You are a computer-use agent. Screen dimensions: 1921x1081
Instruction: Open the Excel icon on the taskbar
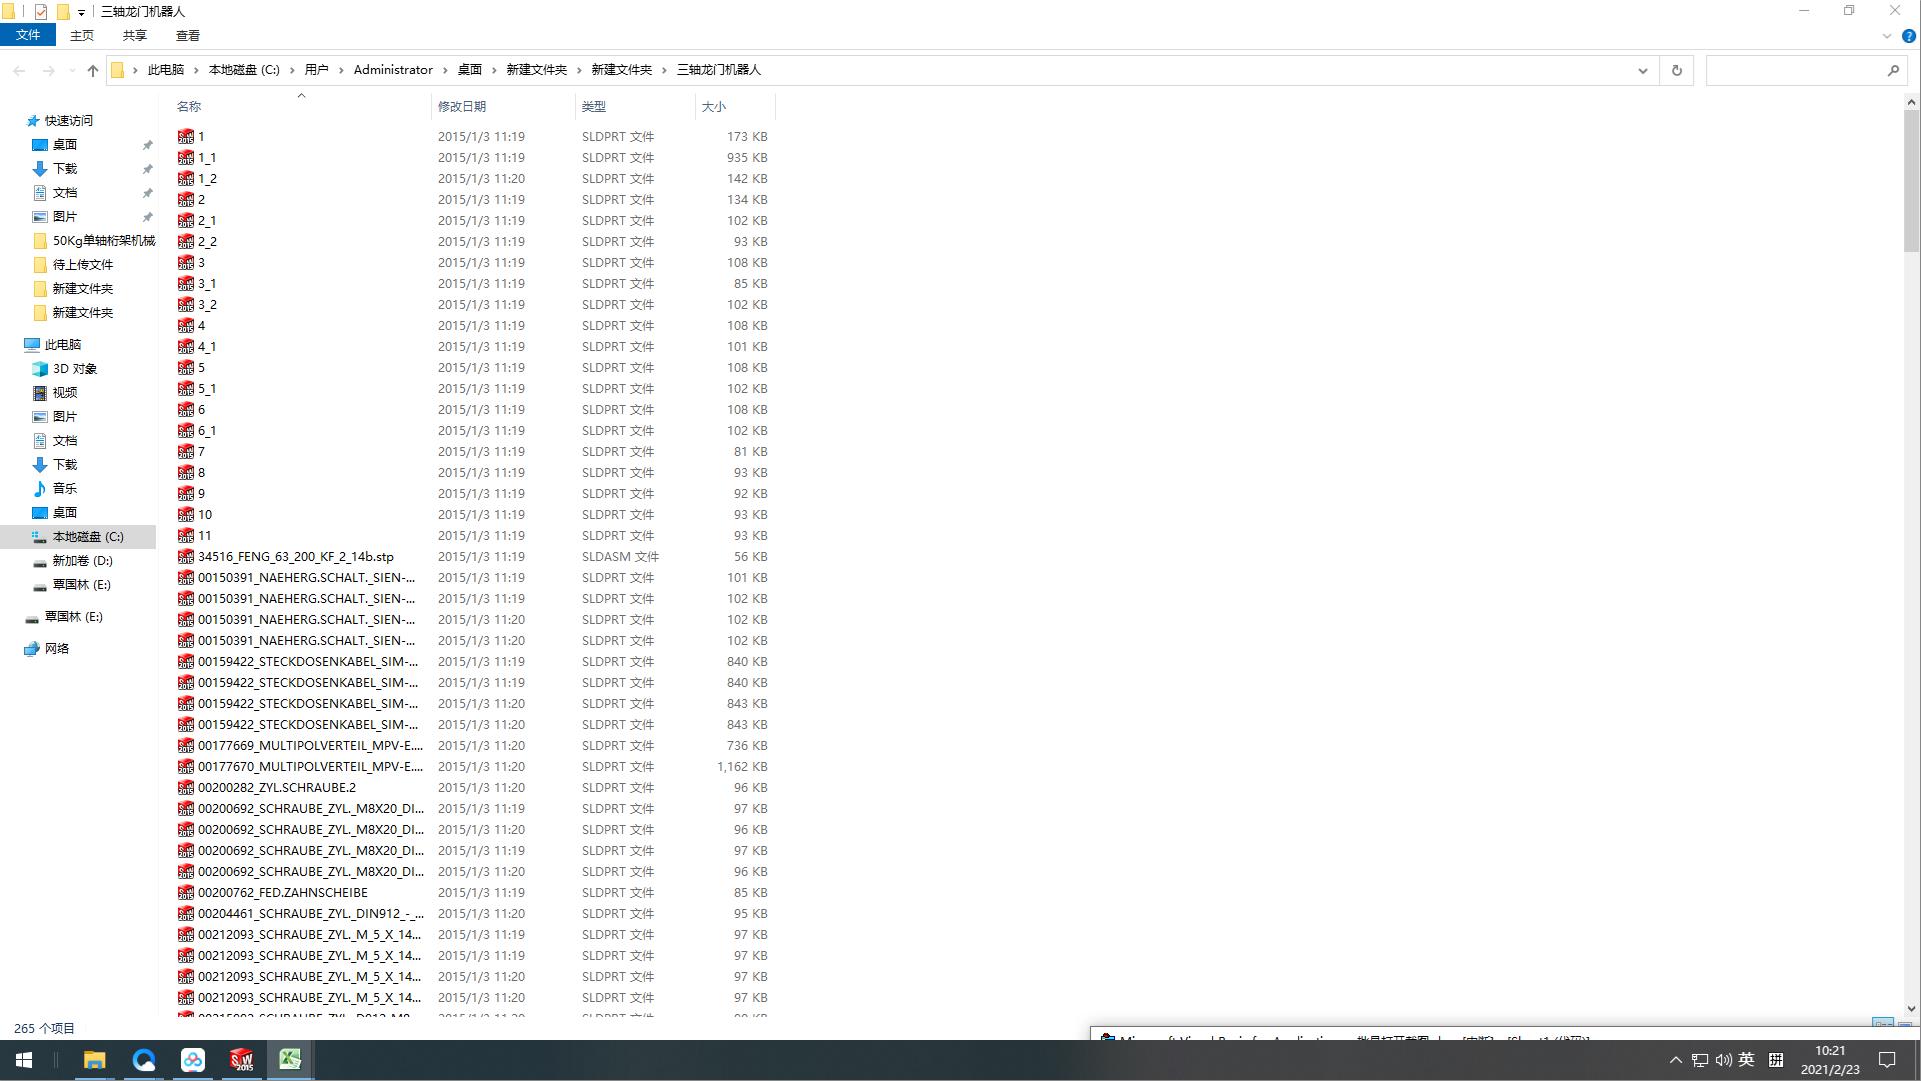click(x=290, y=1060)
